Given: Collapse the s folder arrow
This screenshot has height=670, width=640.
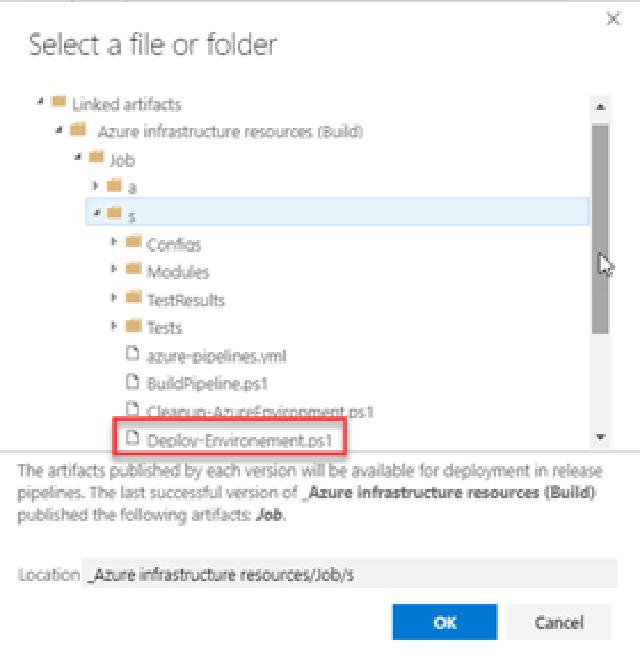Looking at the screenshot, I should pos(97,212).
